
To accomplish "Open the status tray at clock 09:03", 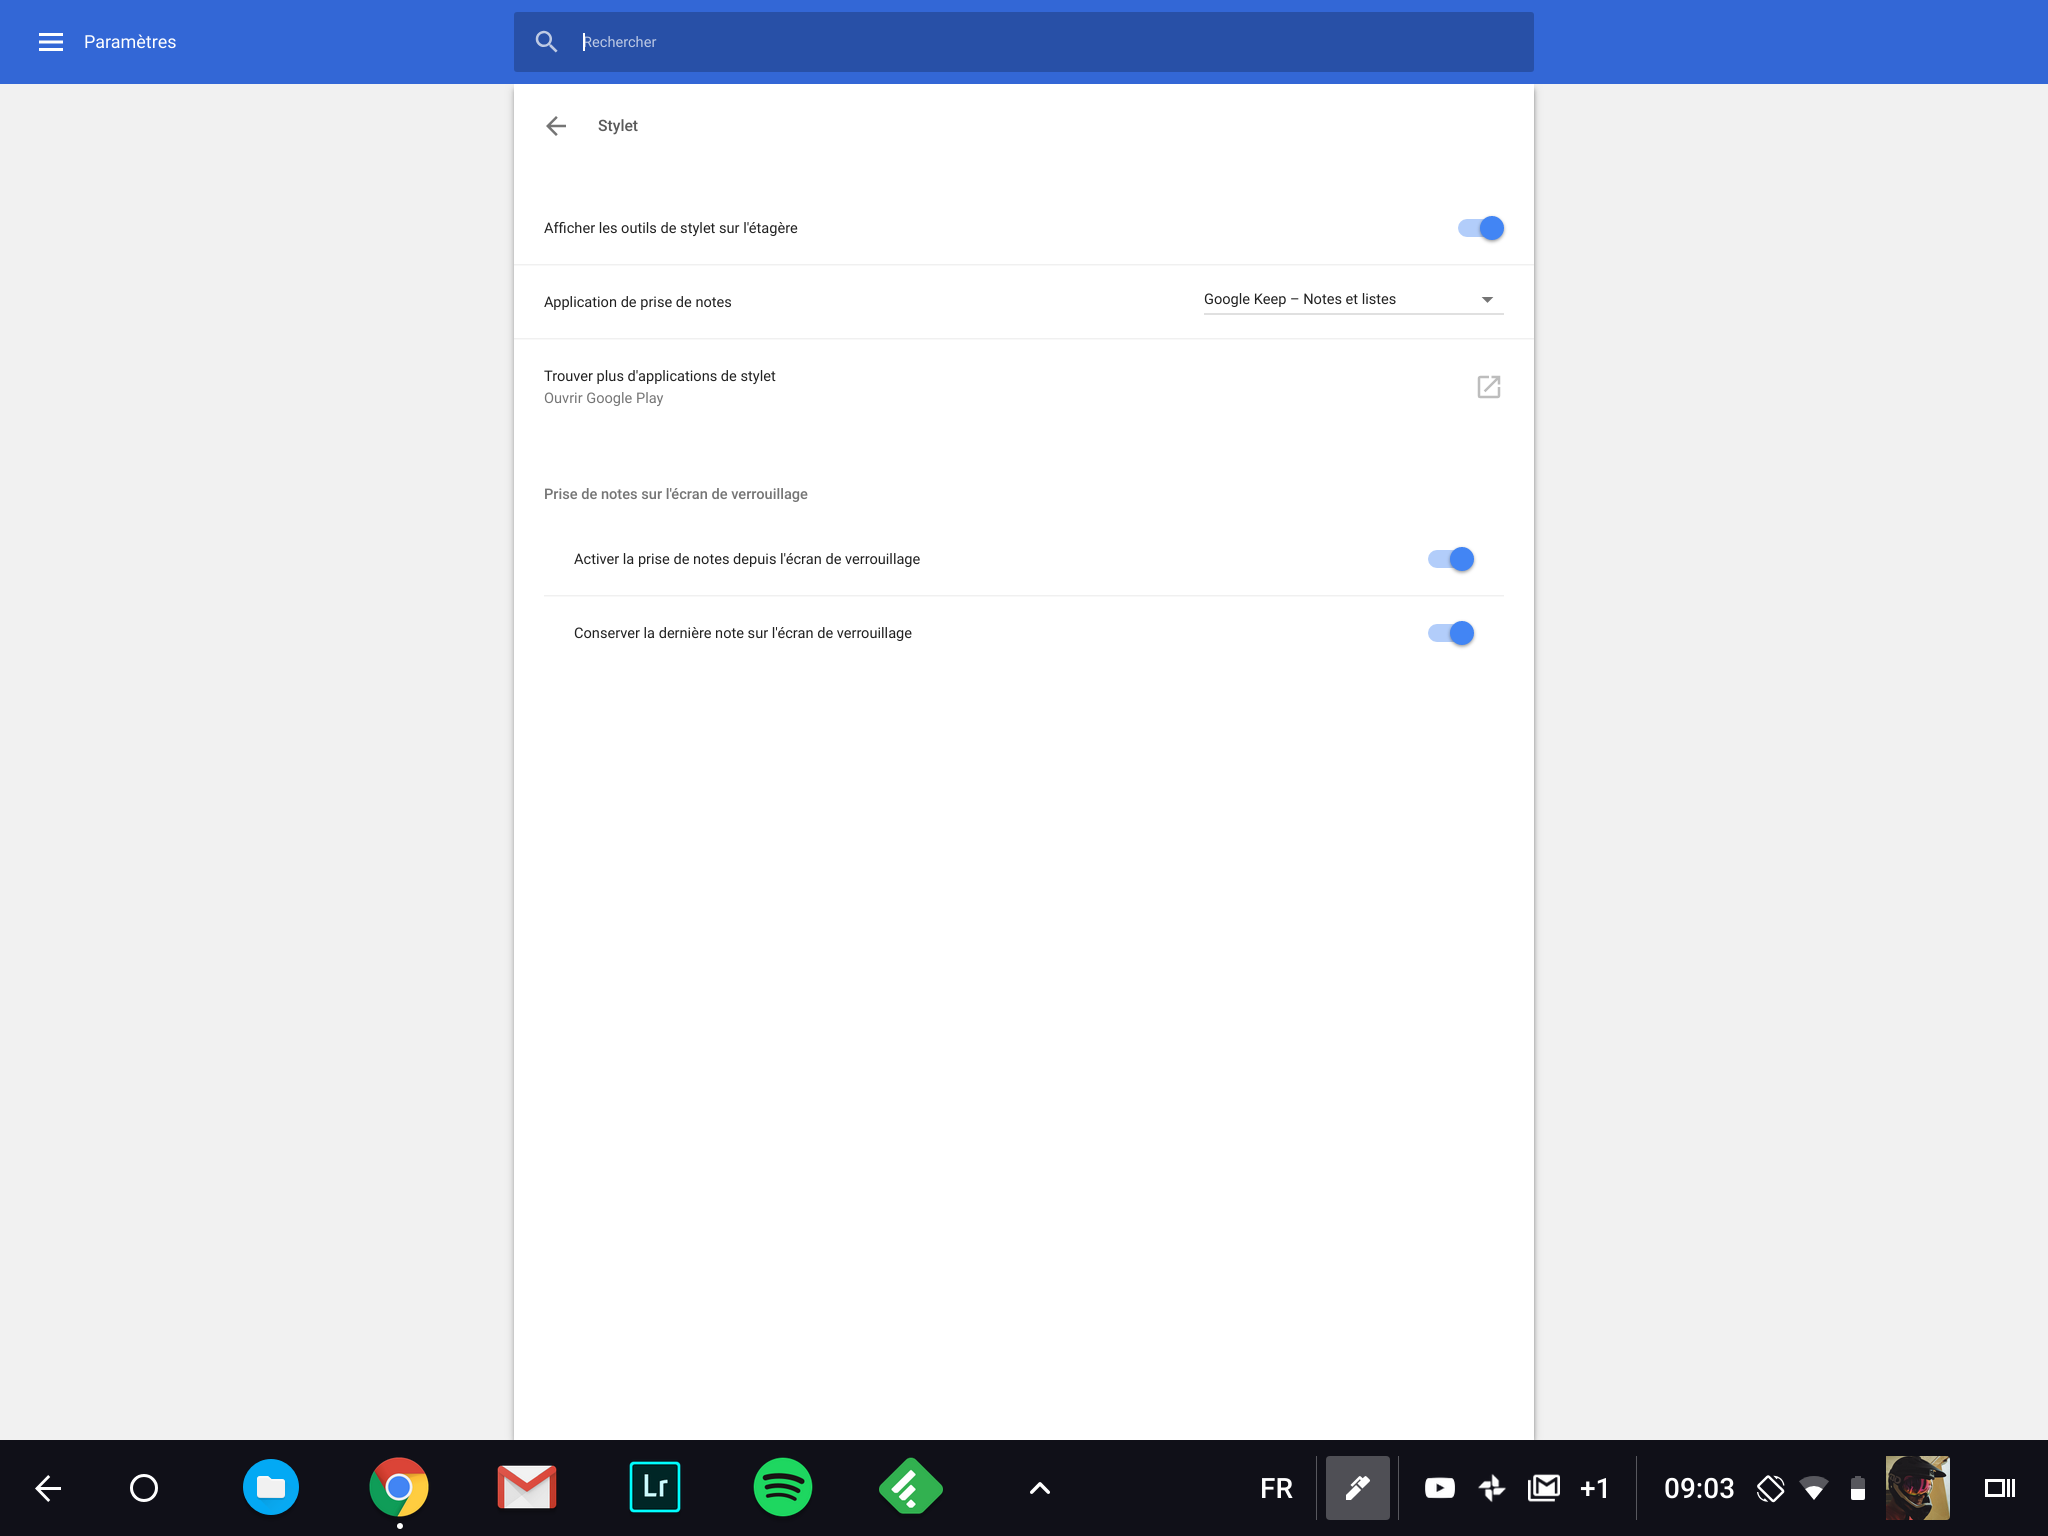I will click(x=1699, y=1488).
